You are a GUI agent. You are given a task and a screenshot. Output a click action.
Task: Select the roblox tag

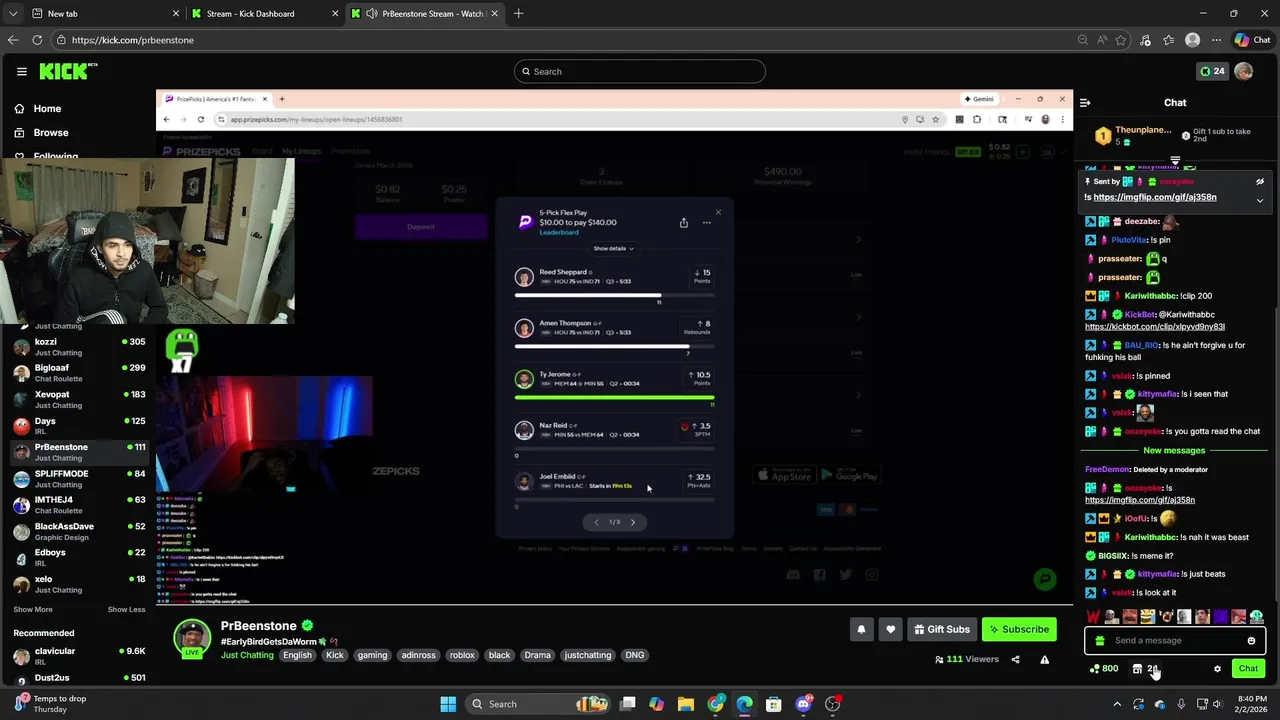pos(462,655)
